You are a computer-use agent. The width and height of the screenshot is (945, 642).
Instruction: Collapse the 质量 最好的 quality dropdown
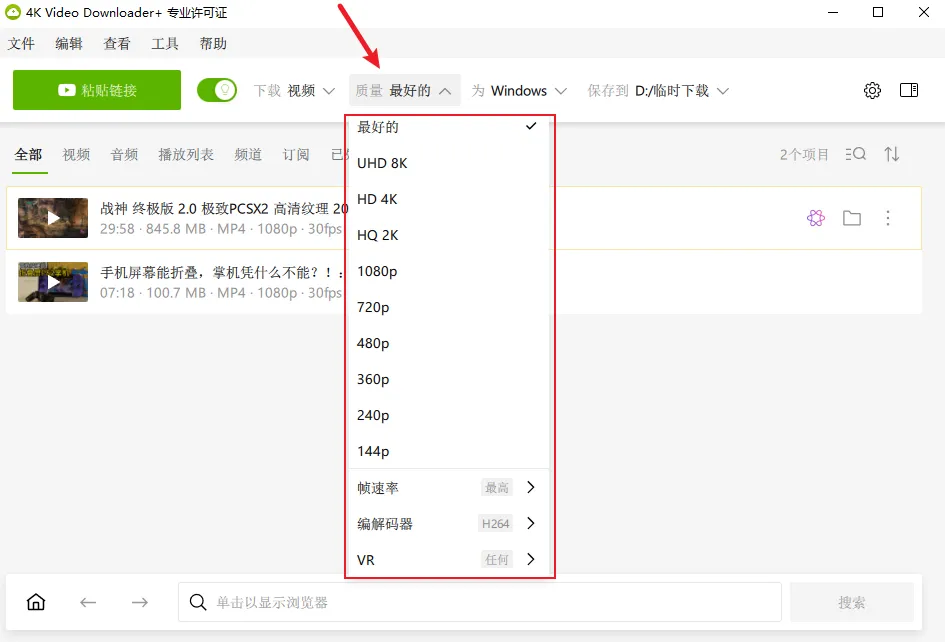pos(404,90)
